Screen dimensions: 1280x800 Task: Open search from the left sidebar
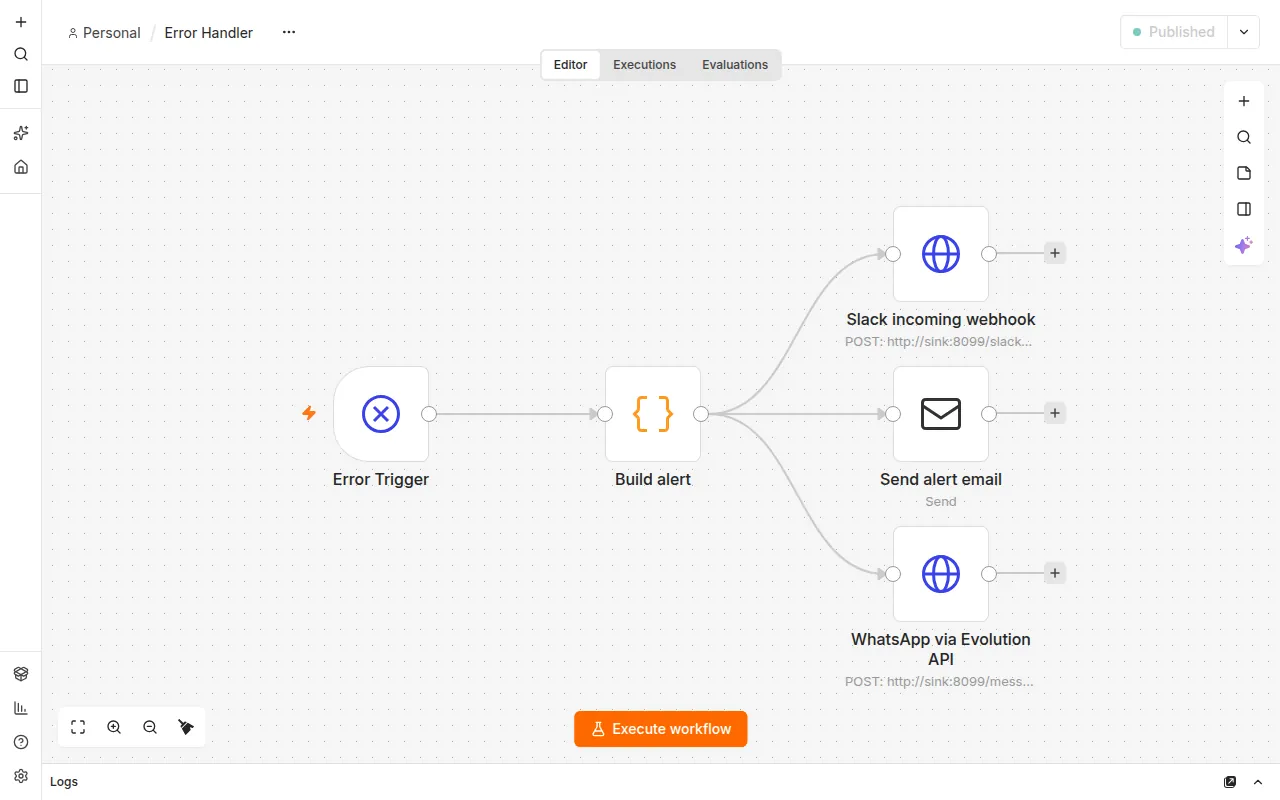(21, 54)
